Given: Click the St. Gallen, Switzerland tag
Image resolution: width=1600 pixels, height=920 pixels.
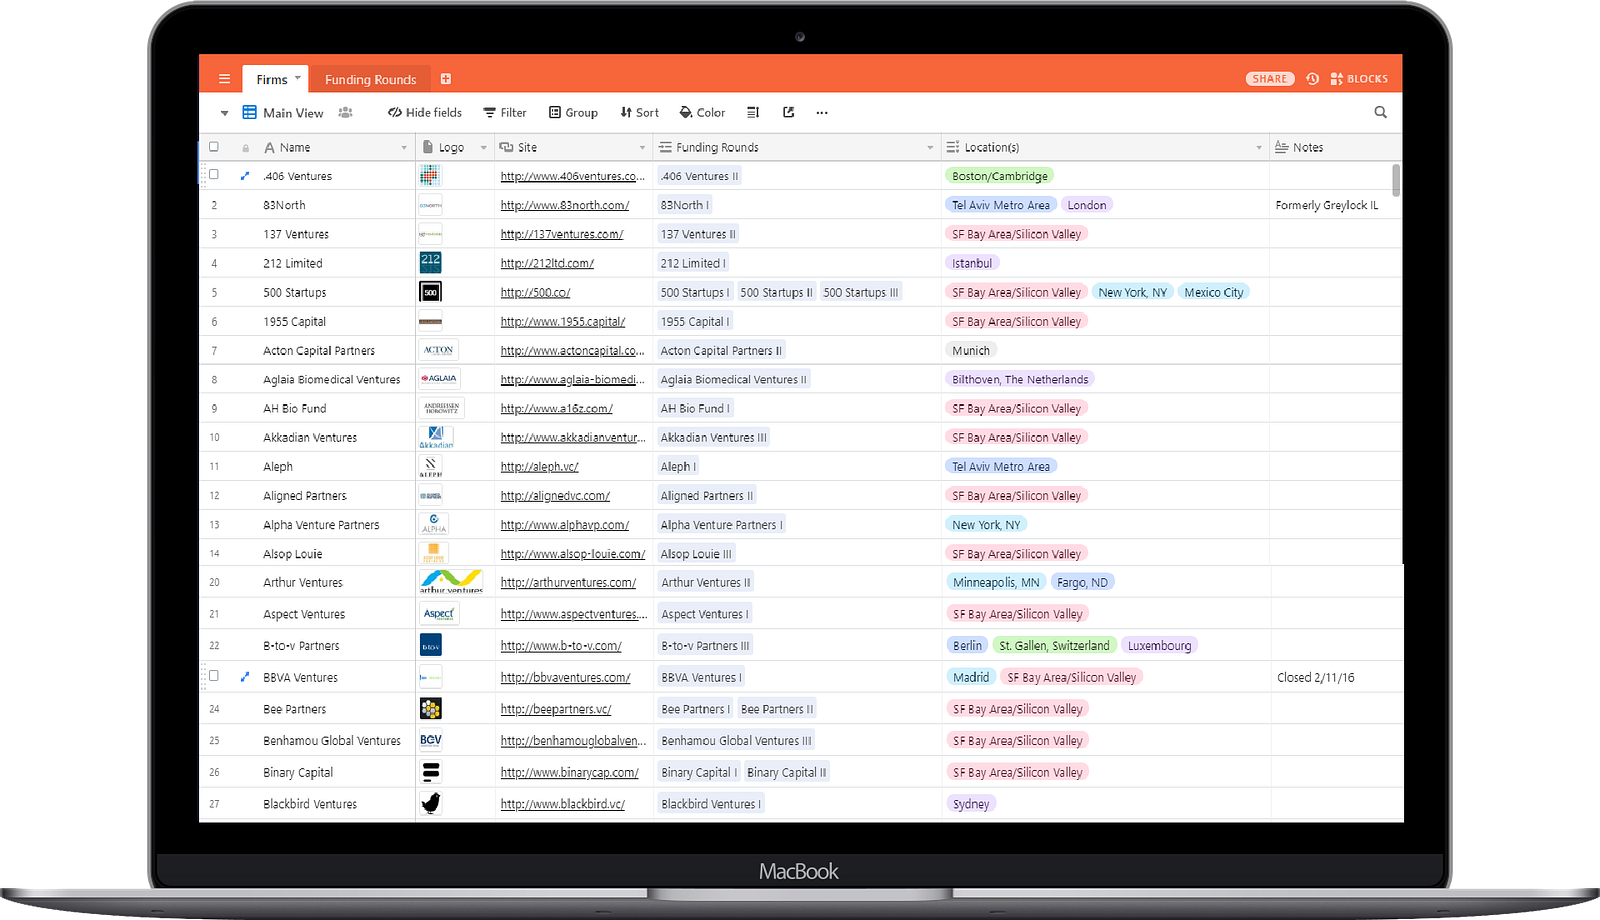Looking at the screenshot, I should [1054, 646].
